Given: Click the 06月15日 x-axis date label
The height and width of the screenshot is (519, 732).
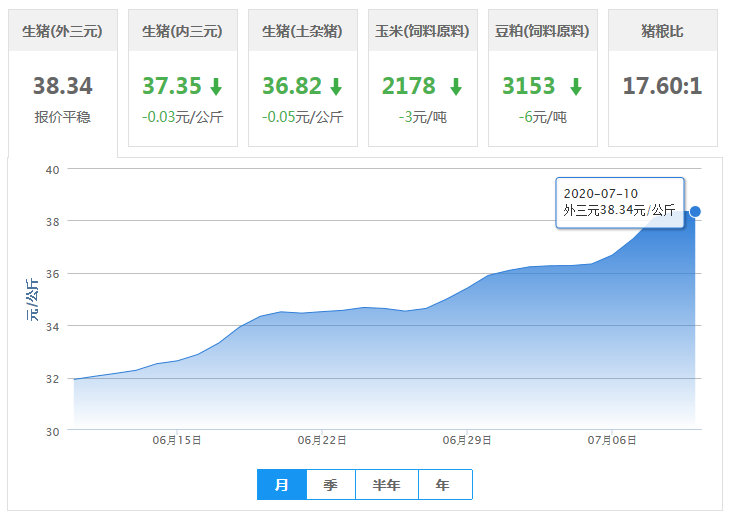Looking at the screenshot, I should [x=177, y=440].
